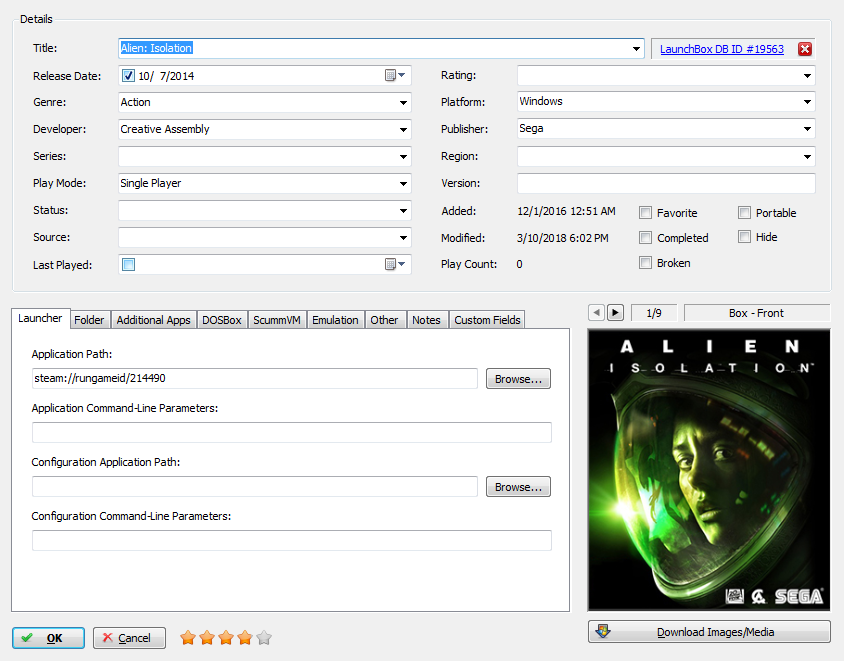Open the Release Date calendar picker

pos(396,75)
